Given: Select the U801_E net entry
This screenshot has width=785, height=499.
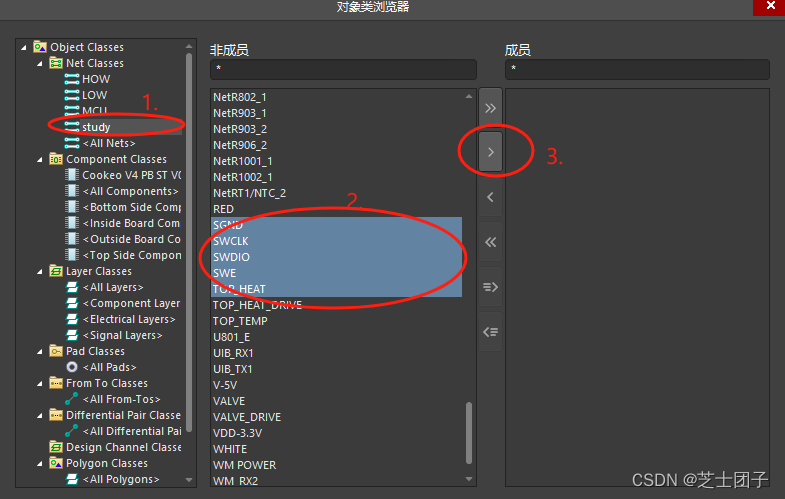Looking at the screenshot, I should [232, 337].
